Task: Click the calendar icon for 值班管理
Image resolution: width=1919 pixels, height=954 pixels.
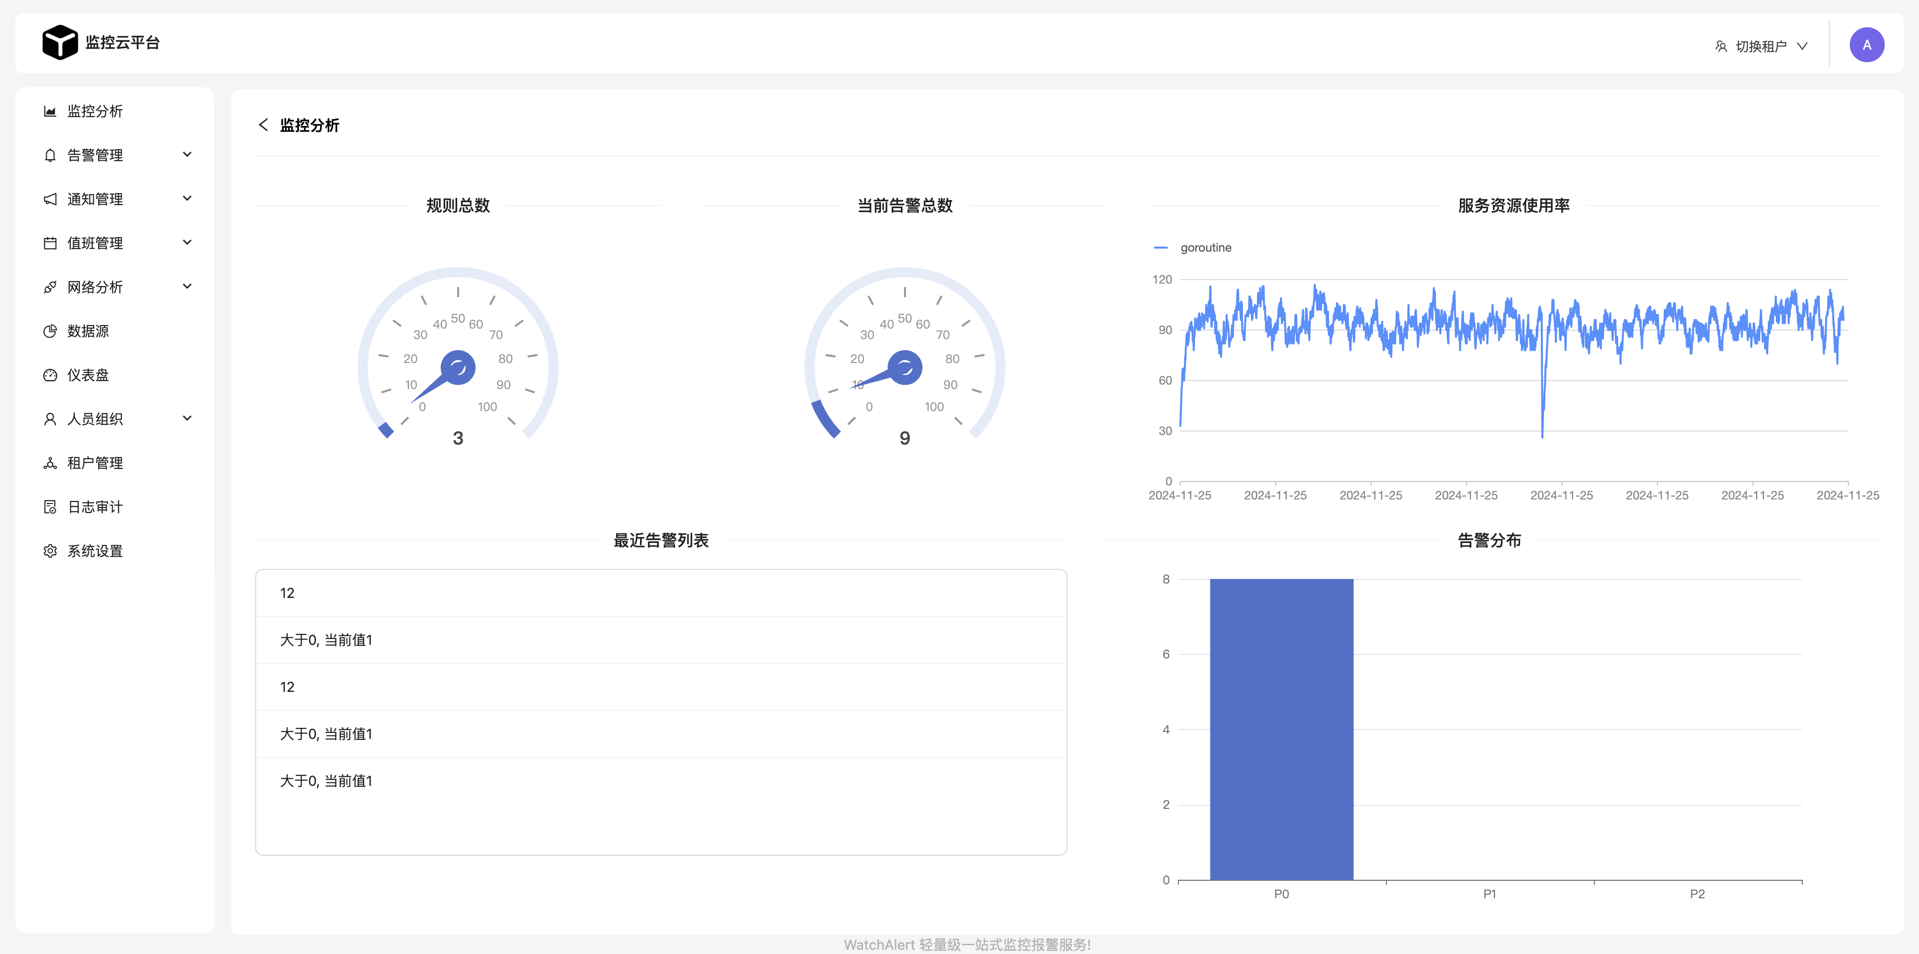Action: coord(50,243)
